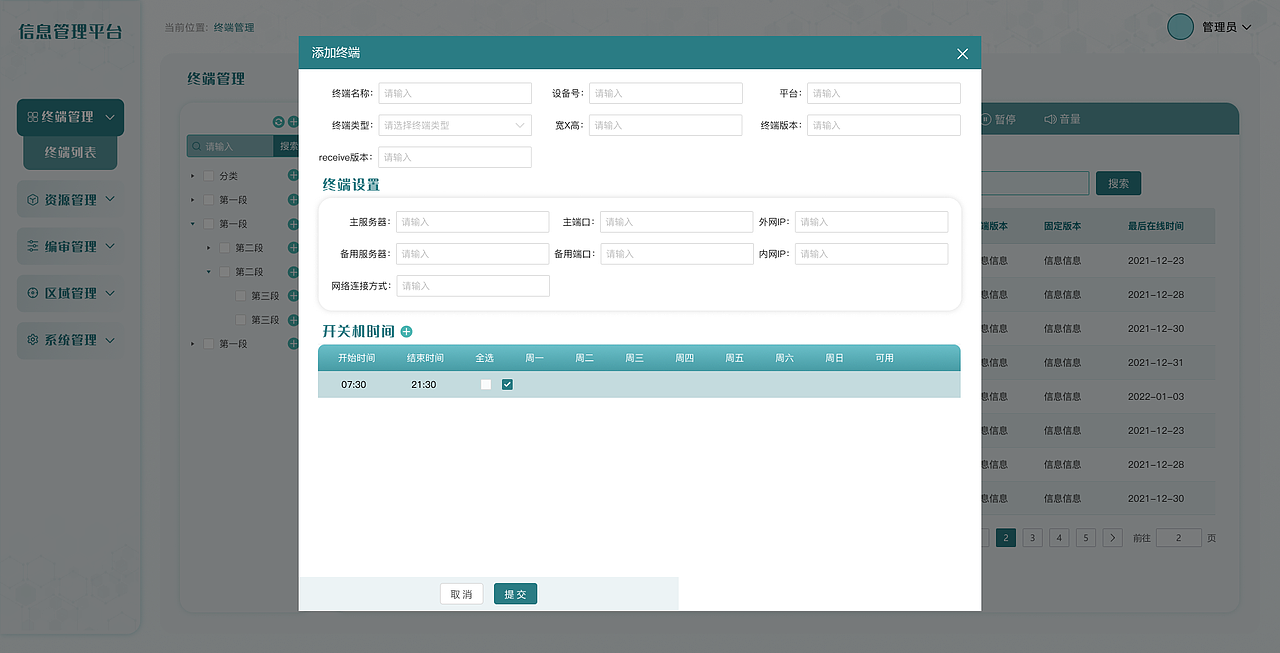The width and height of the screenshot is (1280, 653).
Task: Click the 前往 page number input
Action: coord(1178,537)
